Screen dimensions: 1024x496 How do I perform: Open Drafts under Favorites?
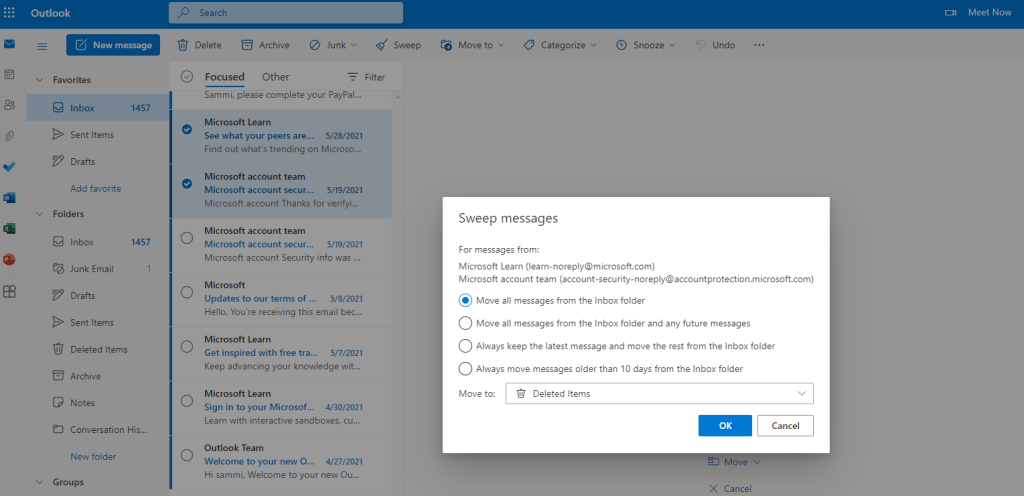click(97, 161)
